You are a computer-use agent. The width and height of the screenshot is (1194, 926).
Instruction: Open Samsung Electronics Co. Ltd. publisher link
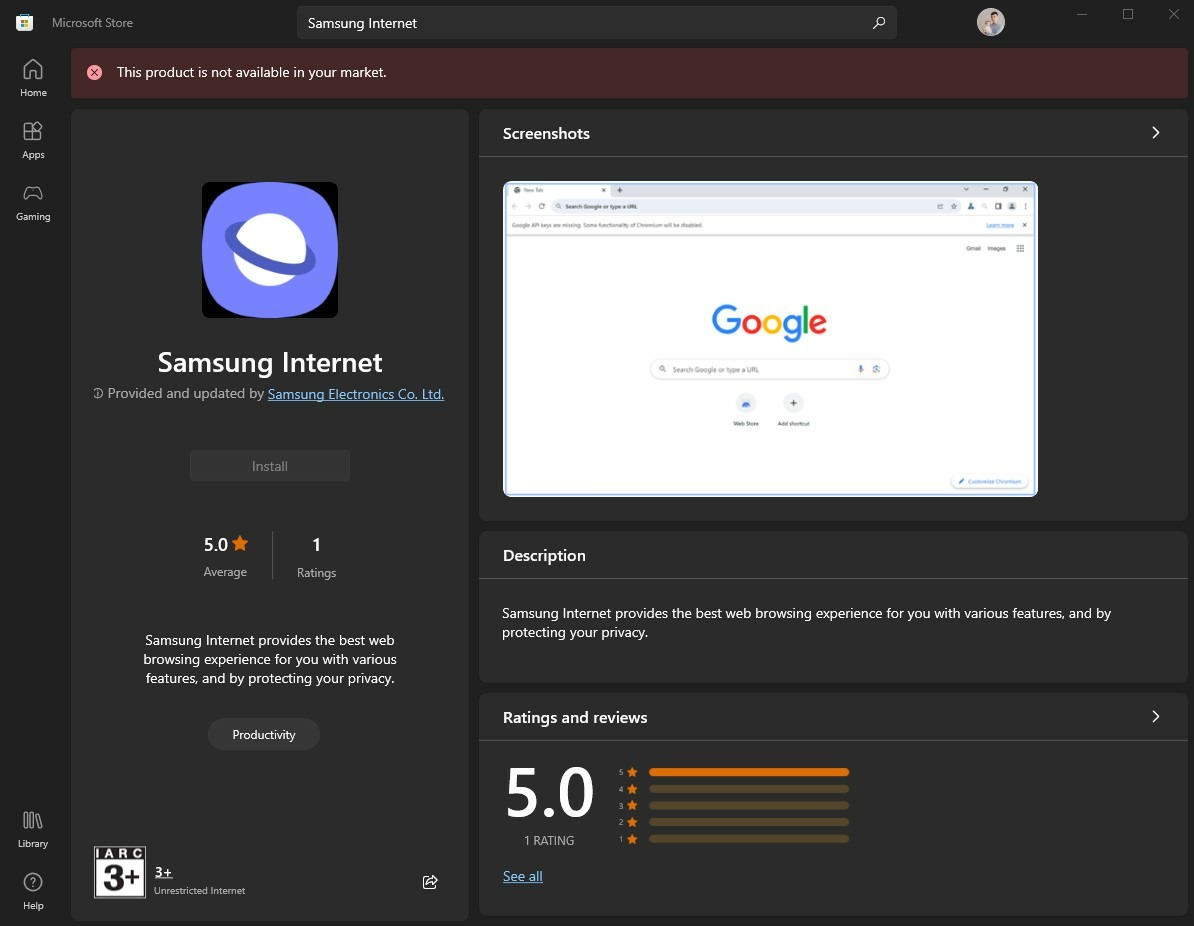356,394
